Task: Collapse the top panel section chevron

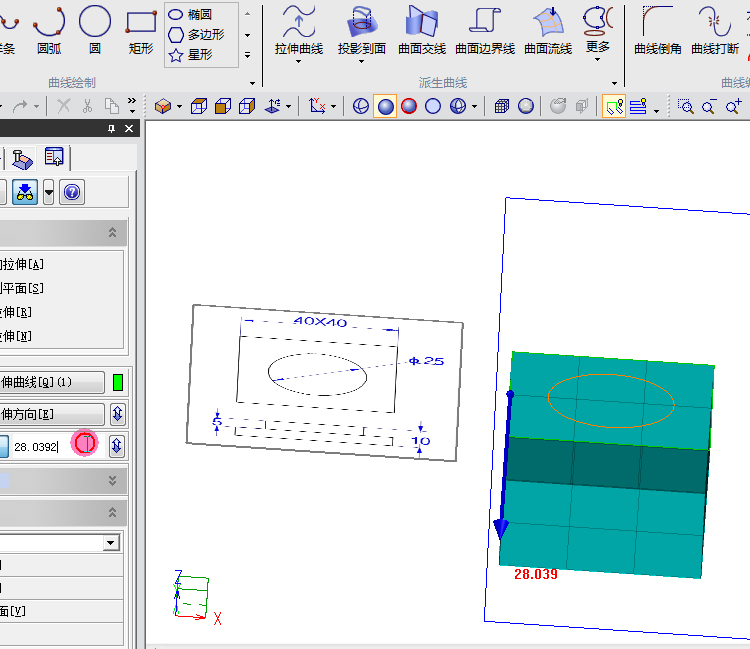Action: (112, 232)
